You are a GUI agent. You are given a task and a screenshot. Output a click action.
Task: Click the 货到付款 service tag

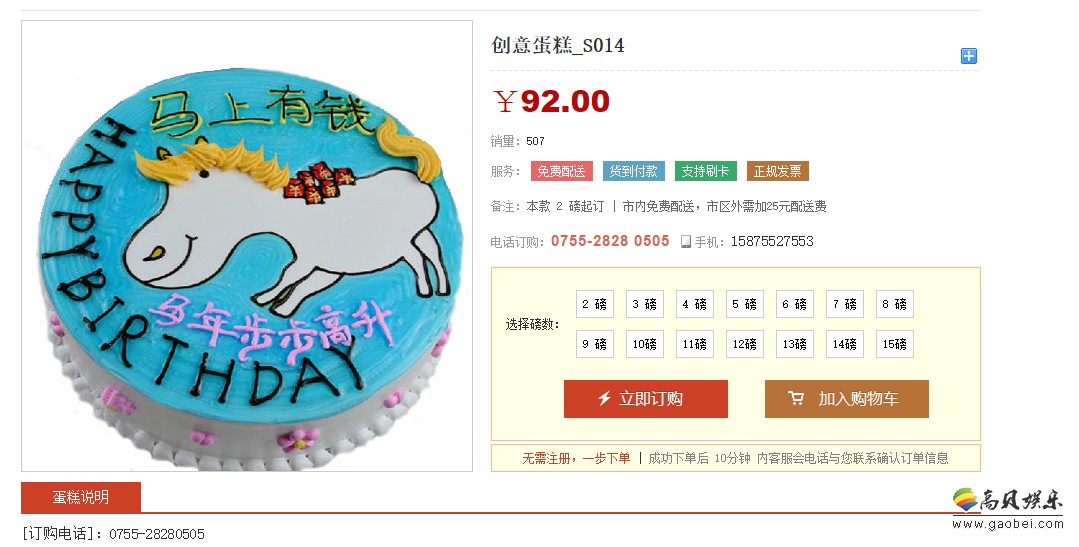coord(634,171)
